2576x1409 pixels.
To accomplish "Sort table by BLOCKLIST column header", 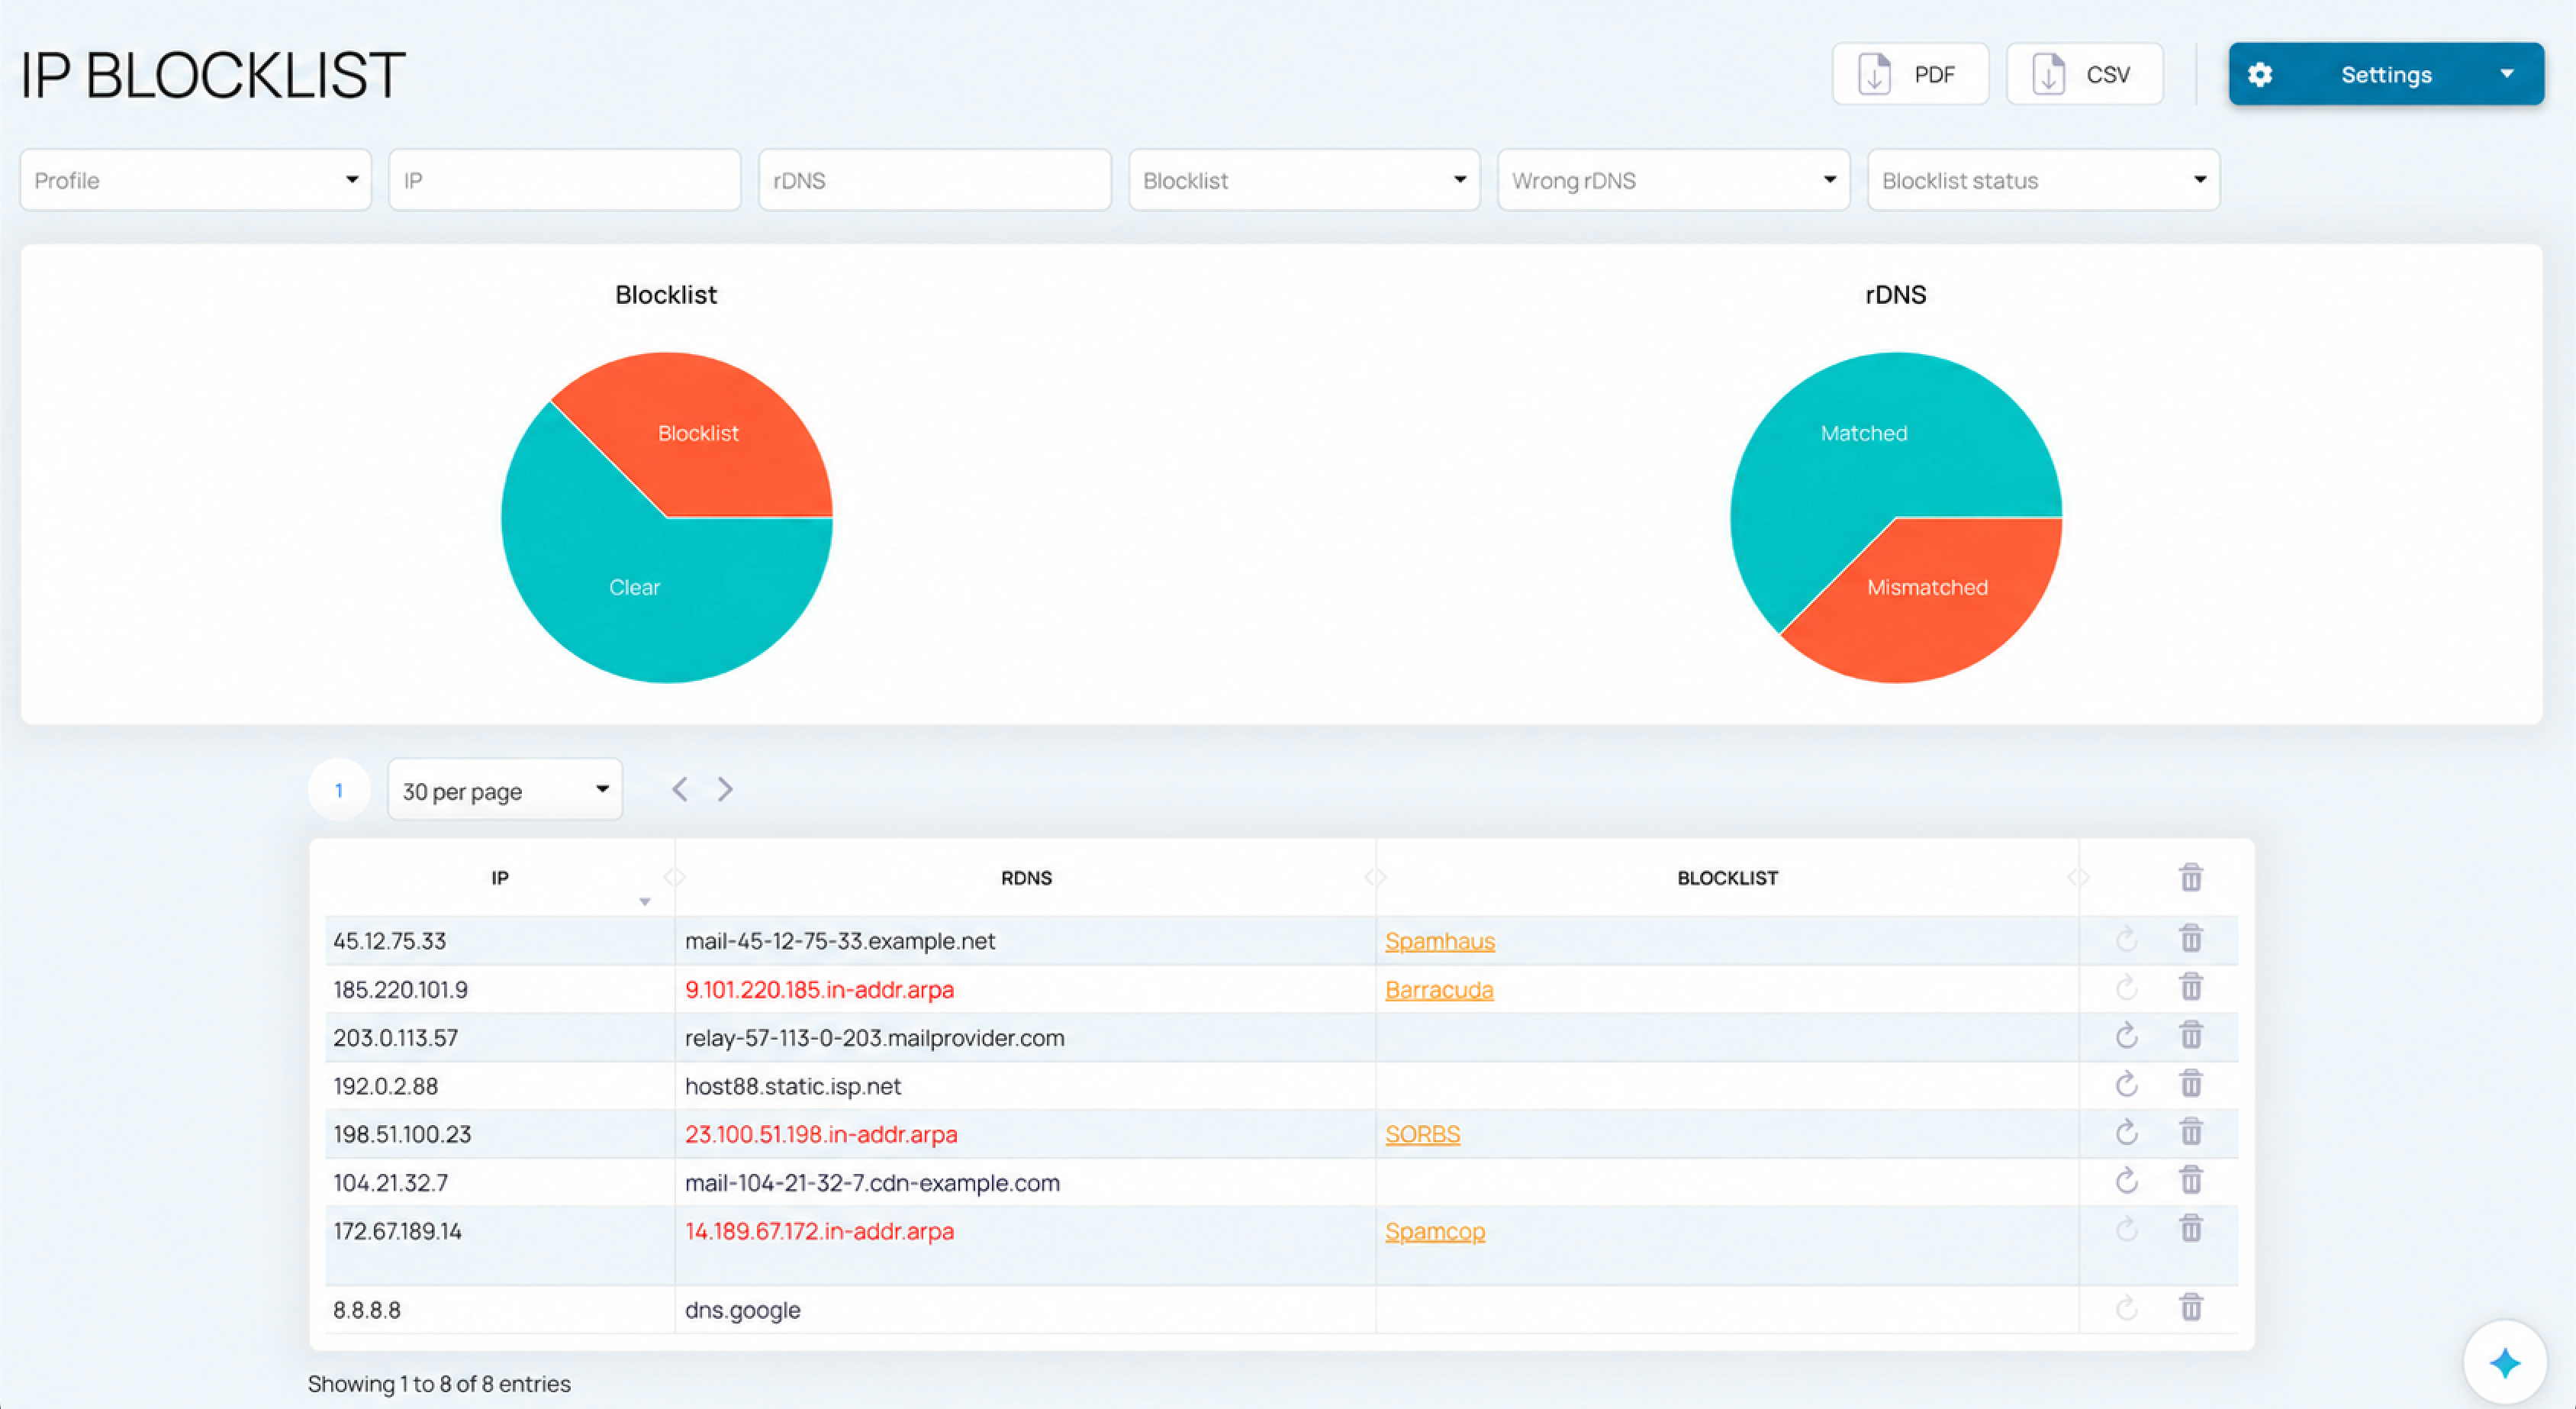I will coord(1727,878).
